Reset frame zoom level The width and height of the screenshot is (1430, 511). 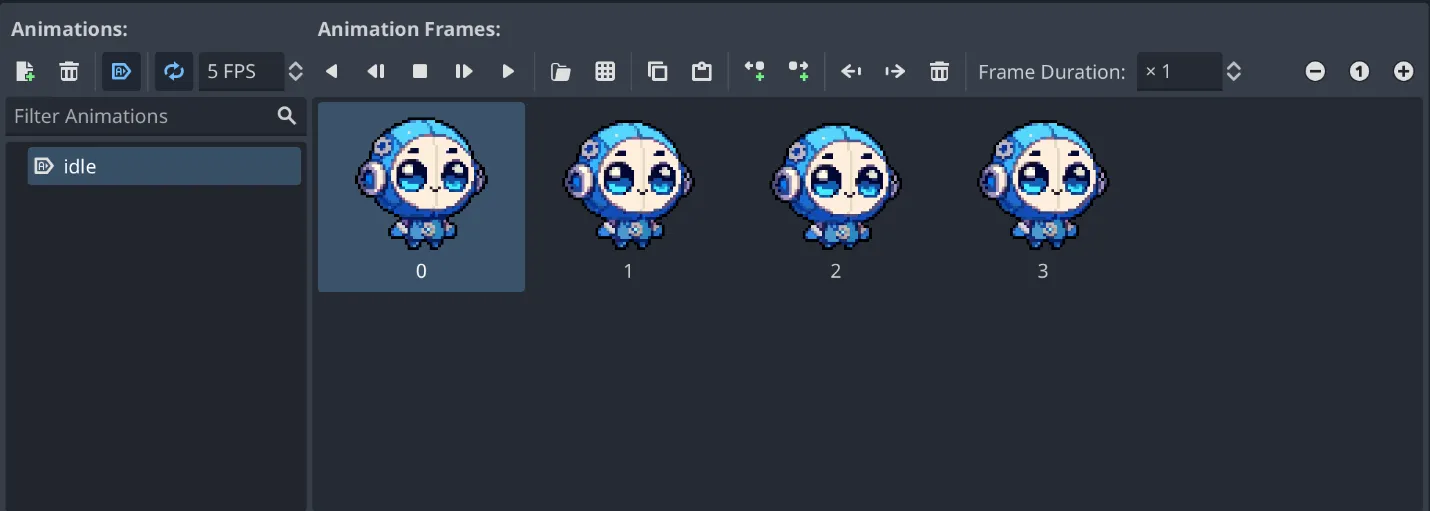pos(1359,71)
